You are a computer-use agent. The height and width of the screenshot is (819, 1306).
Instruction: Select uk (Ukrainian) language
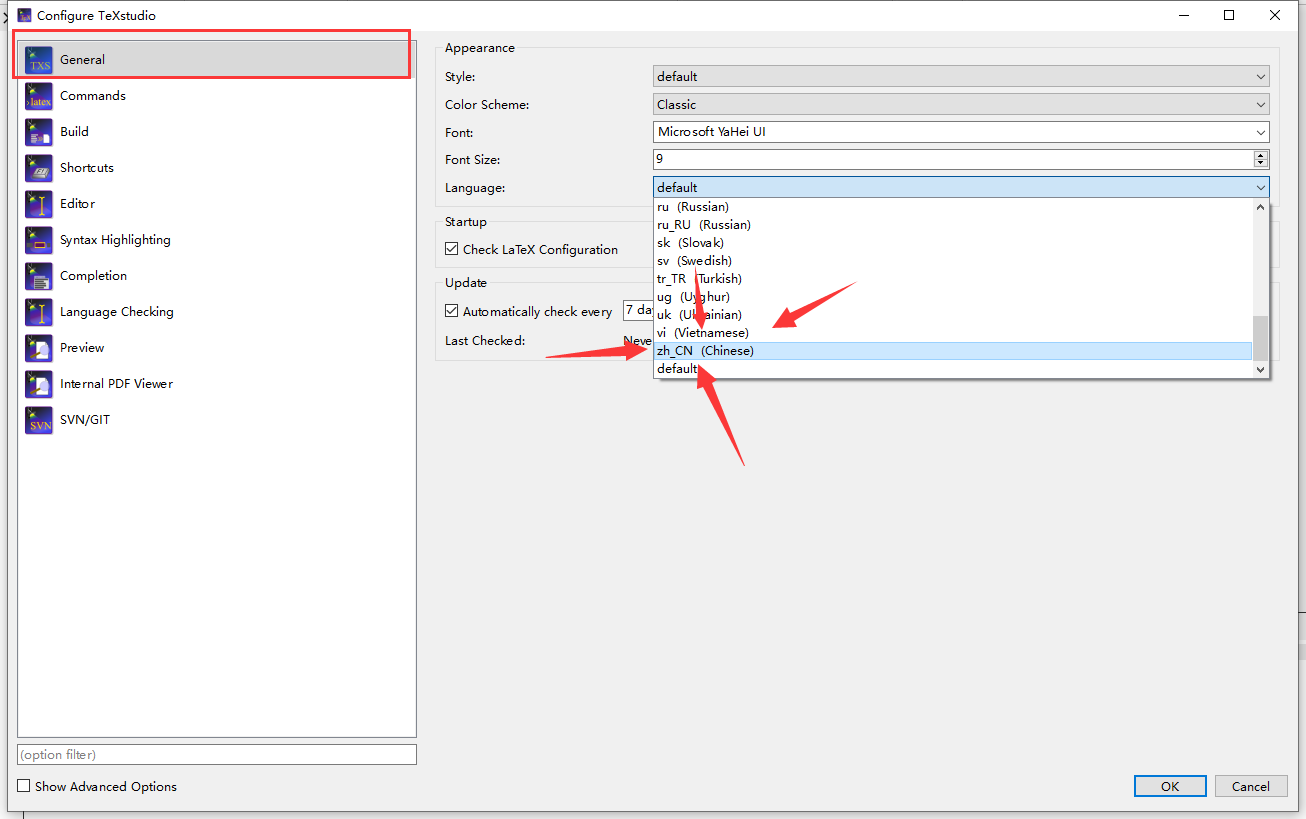tap(953, 315)
